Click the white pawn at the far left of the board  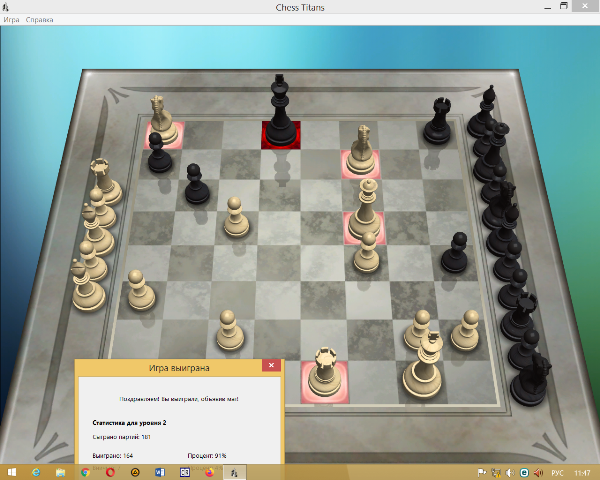pos(140,289)
